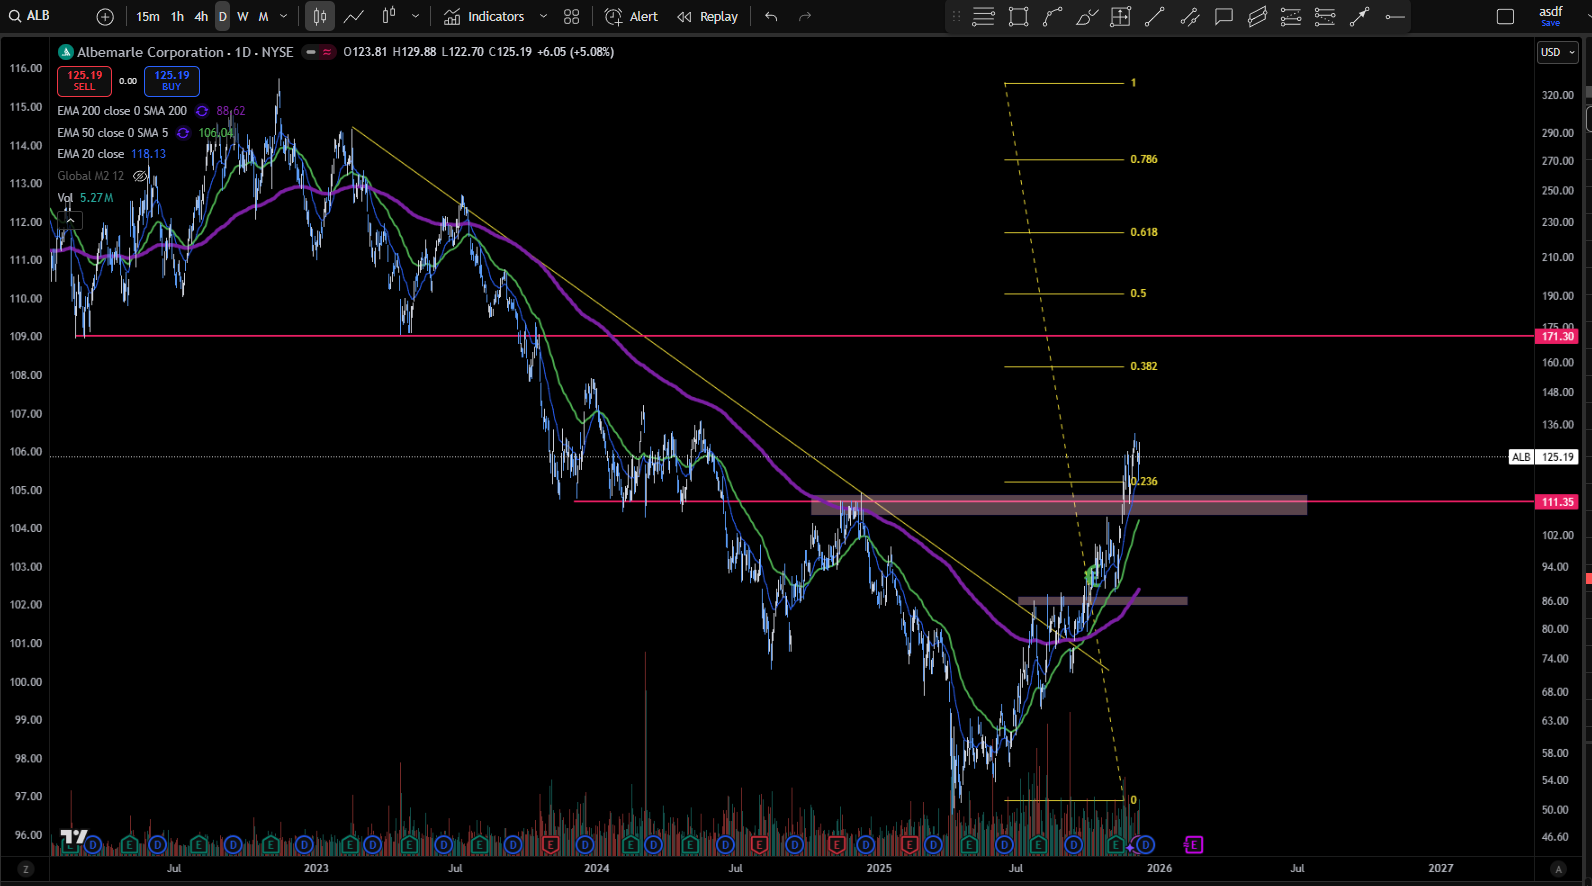Click the ALB 125.19 current price label
The width and height of the screenshot is (1592, 886).
[1543, 457]
